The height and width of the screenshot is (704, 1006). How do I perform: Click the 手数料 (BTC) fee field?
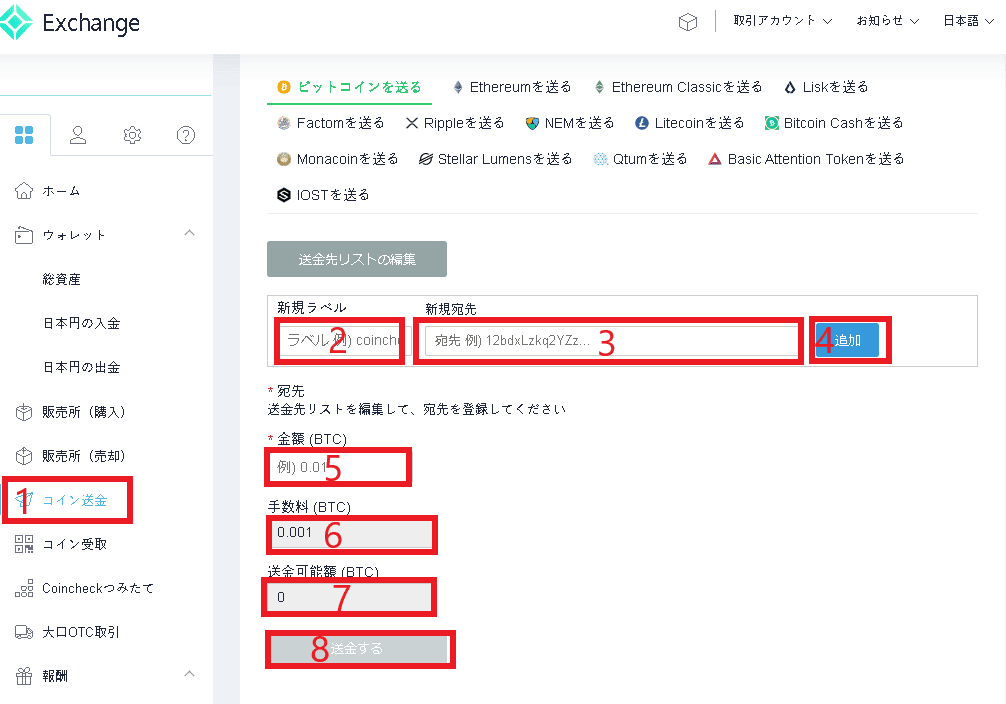352,533
